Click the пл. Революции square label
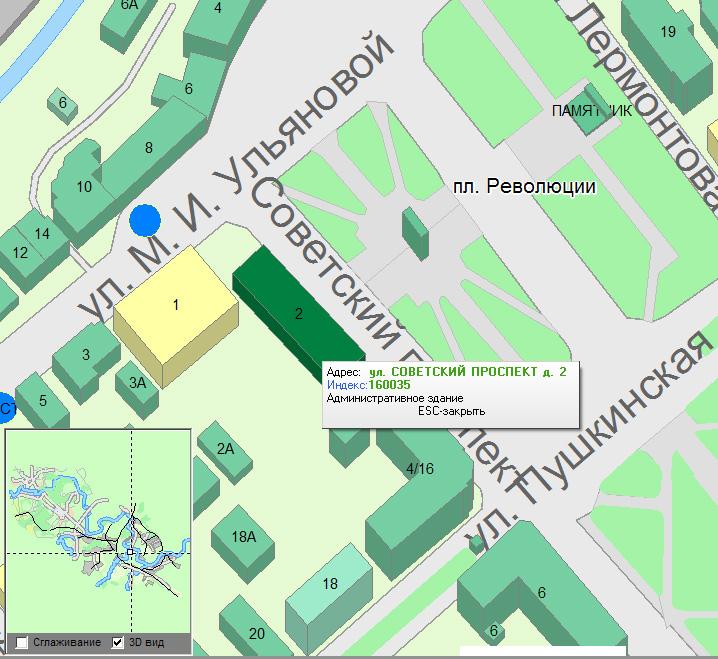The height and width of the screenshot is (659, 718). 523,187
